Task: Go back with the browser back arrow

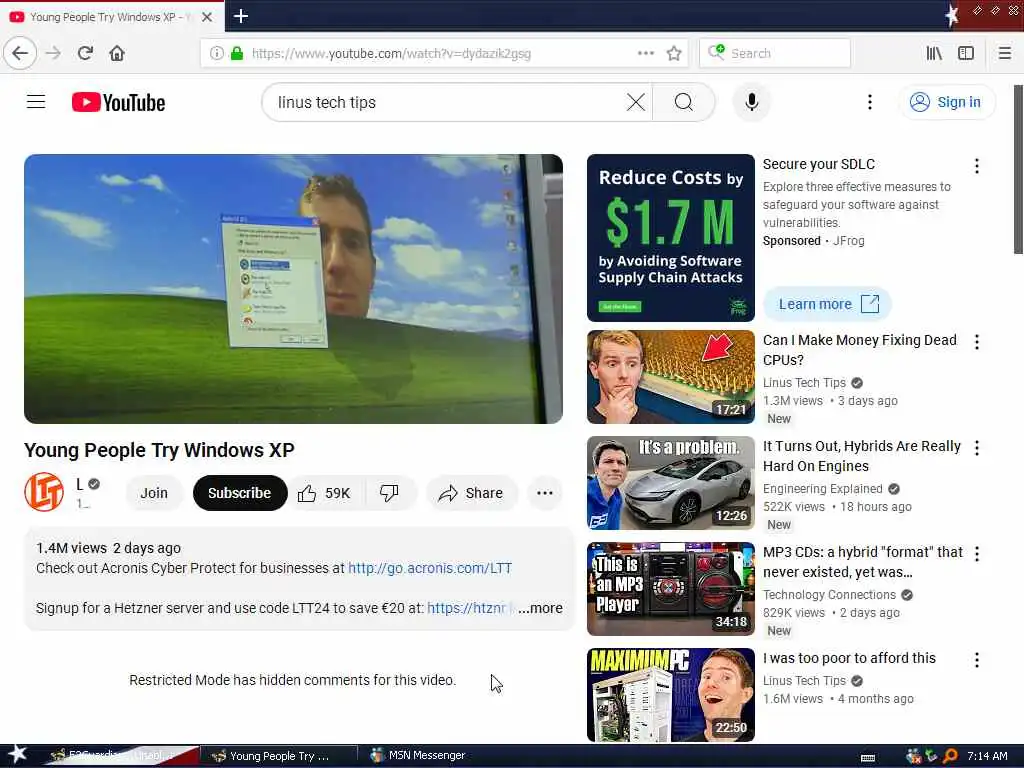Action: pyautogui.click(x=20, y=53)
